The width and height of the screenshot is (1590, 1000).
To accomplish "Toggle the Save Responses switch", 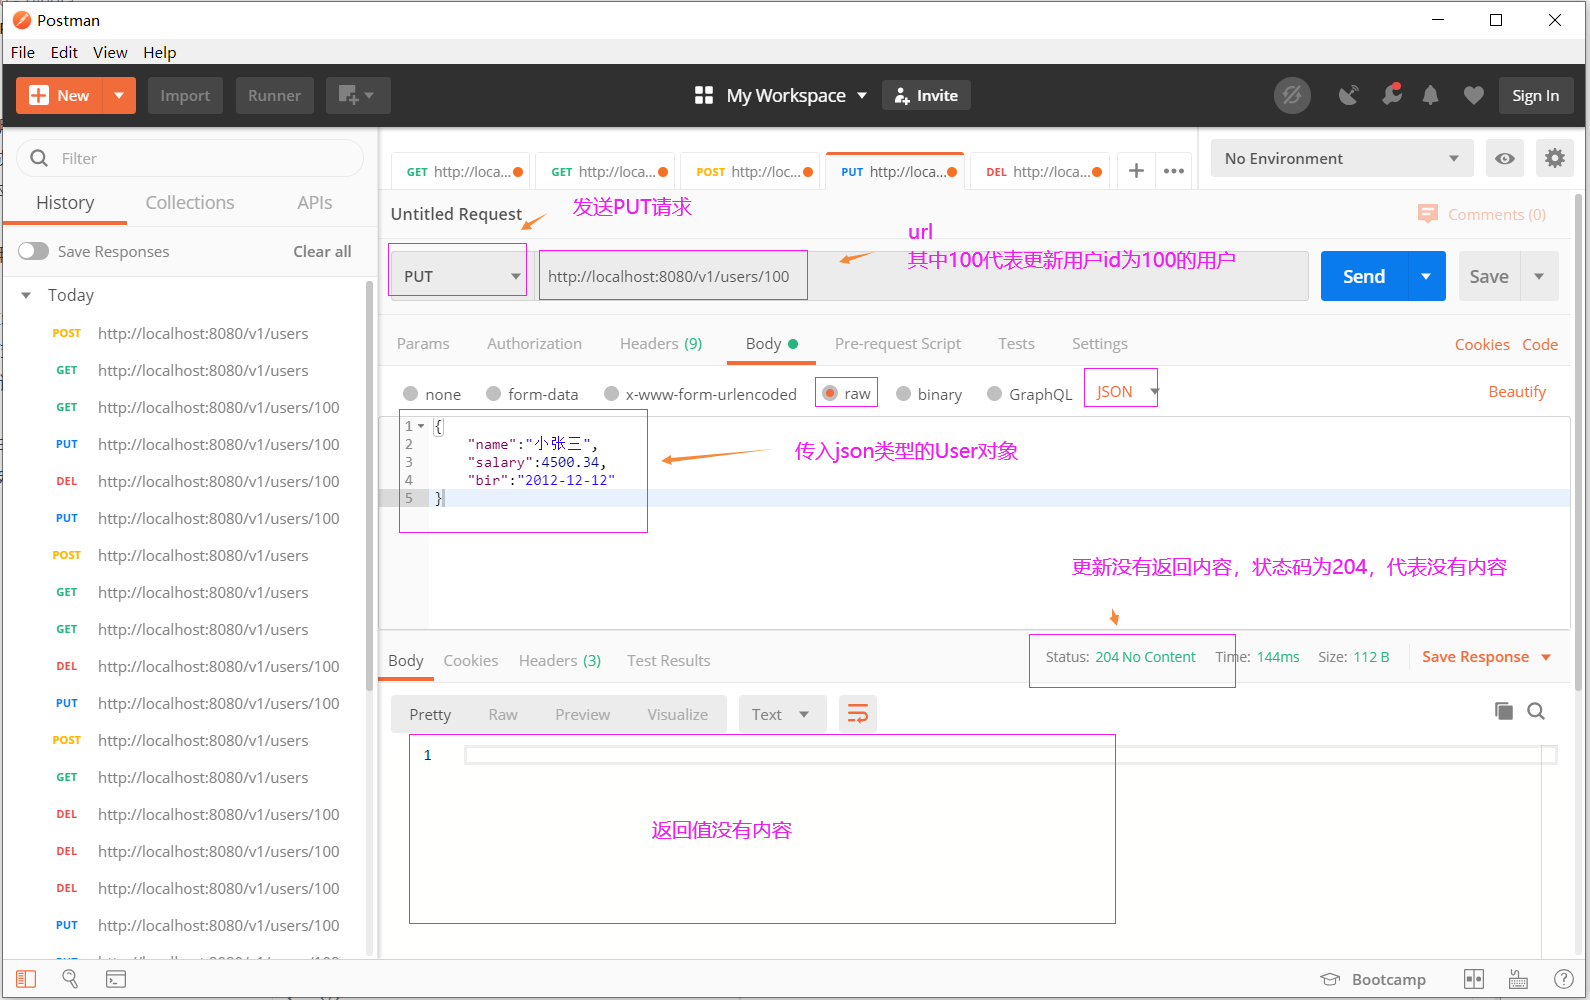I will click(x=33, y=251).
